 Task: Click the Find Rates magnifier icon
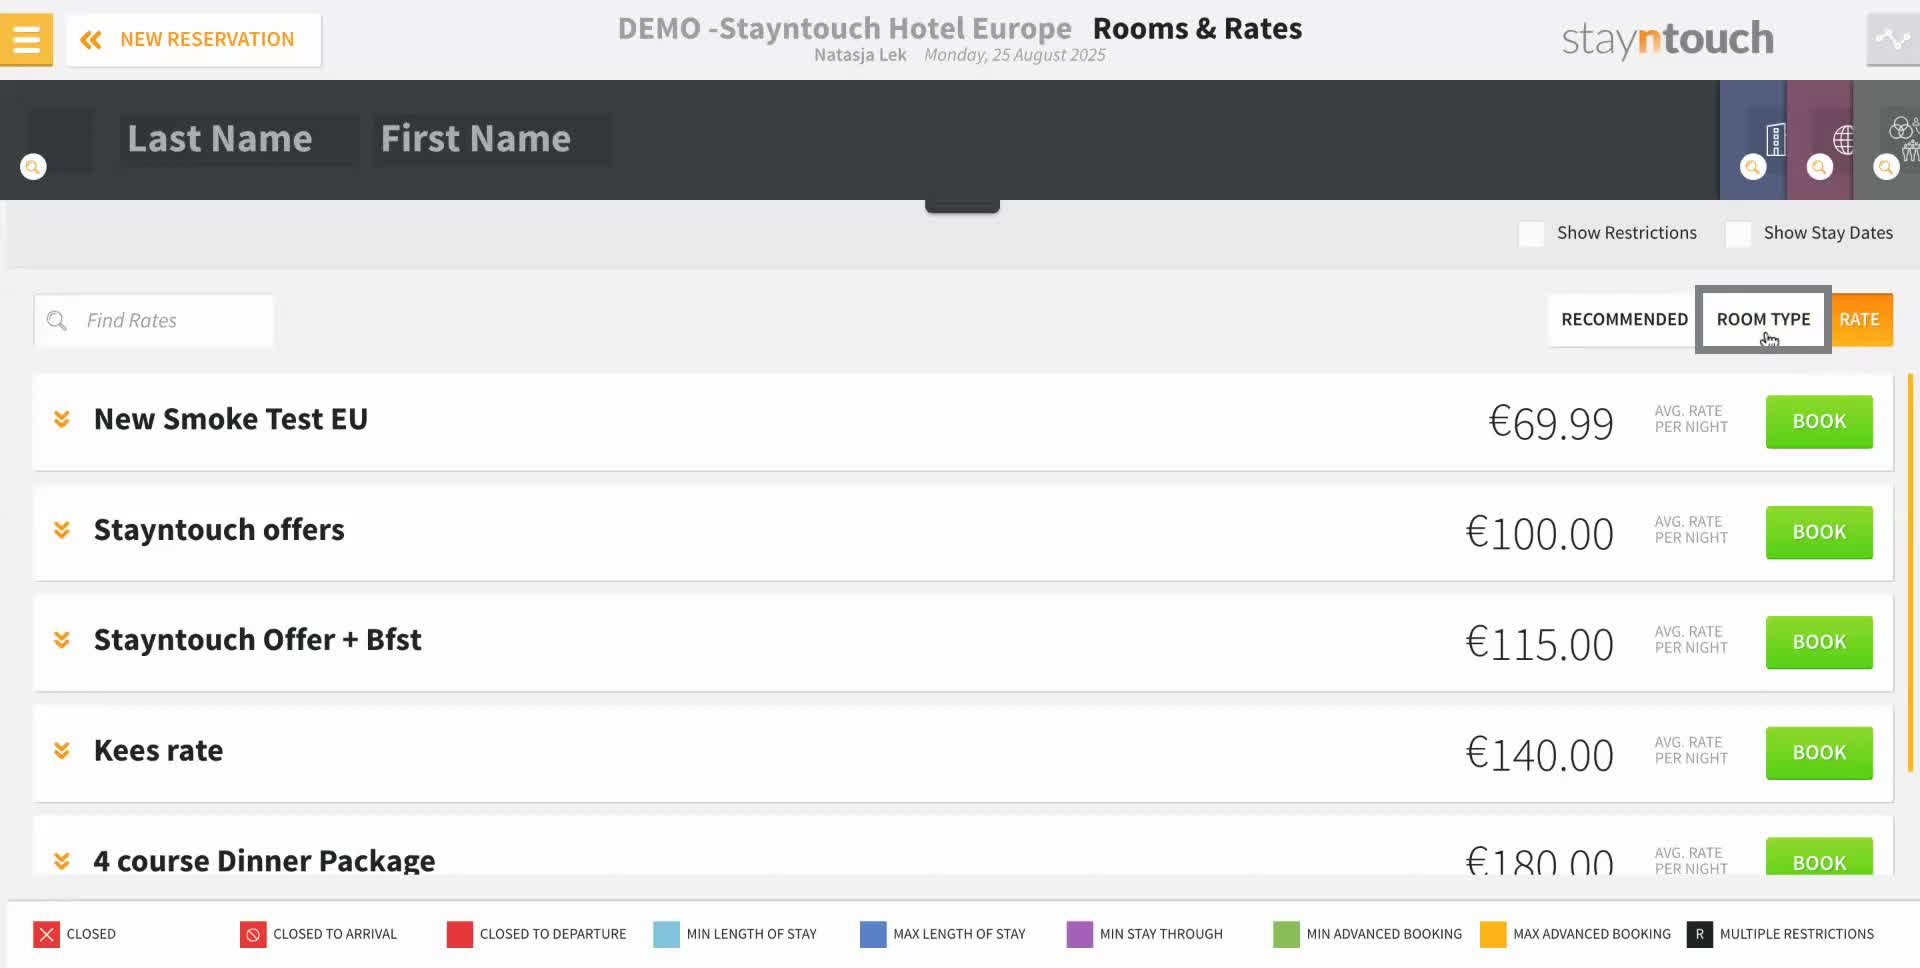[57, 320]
